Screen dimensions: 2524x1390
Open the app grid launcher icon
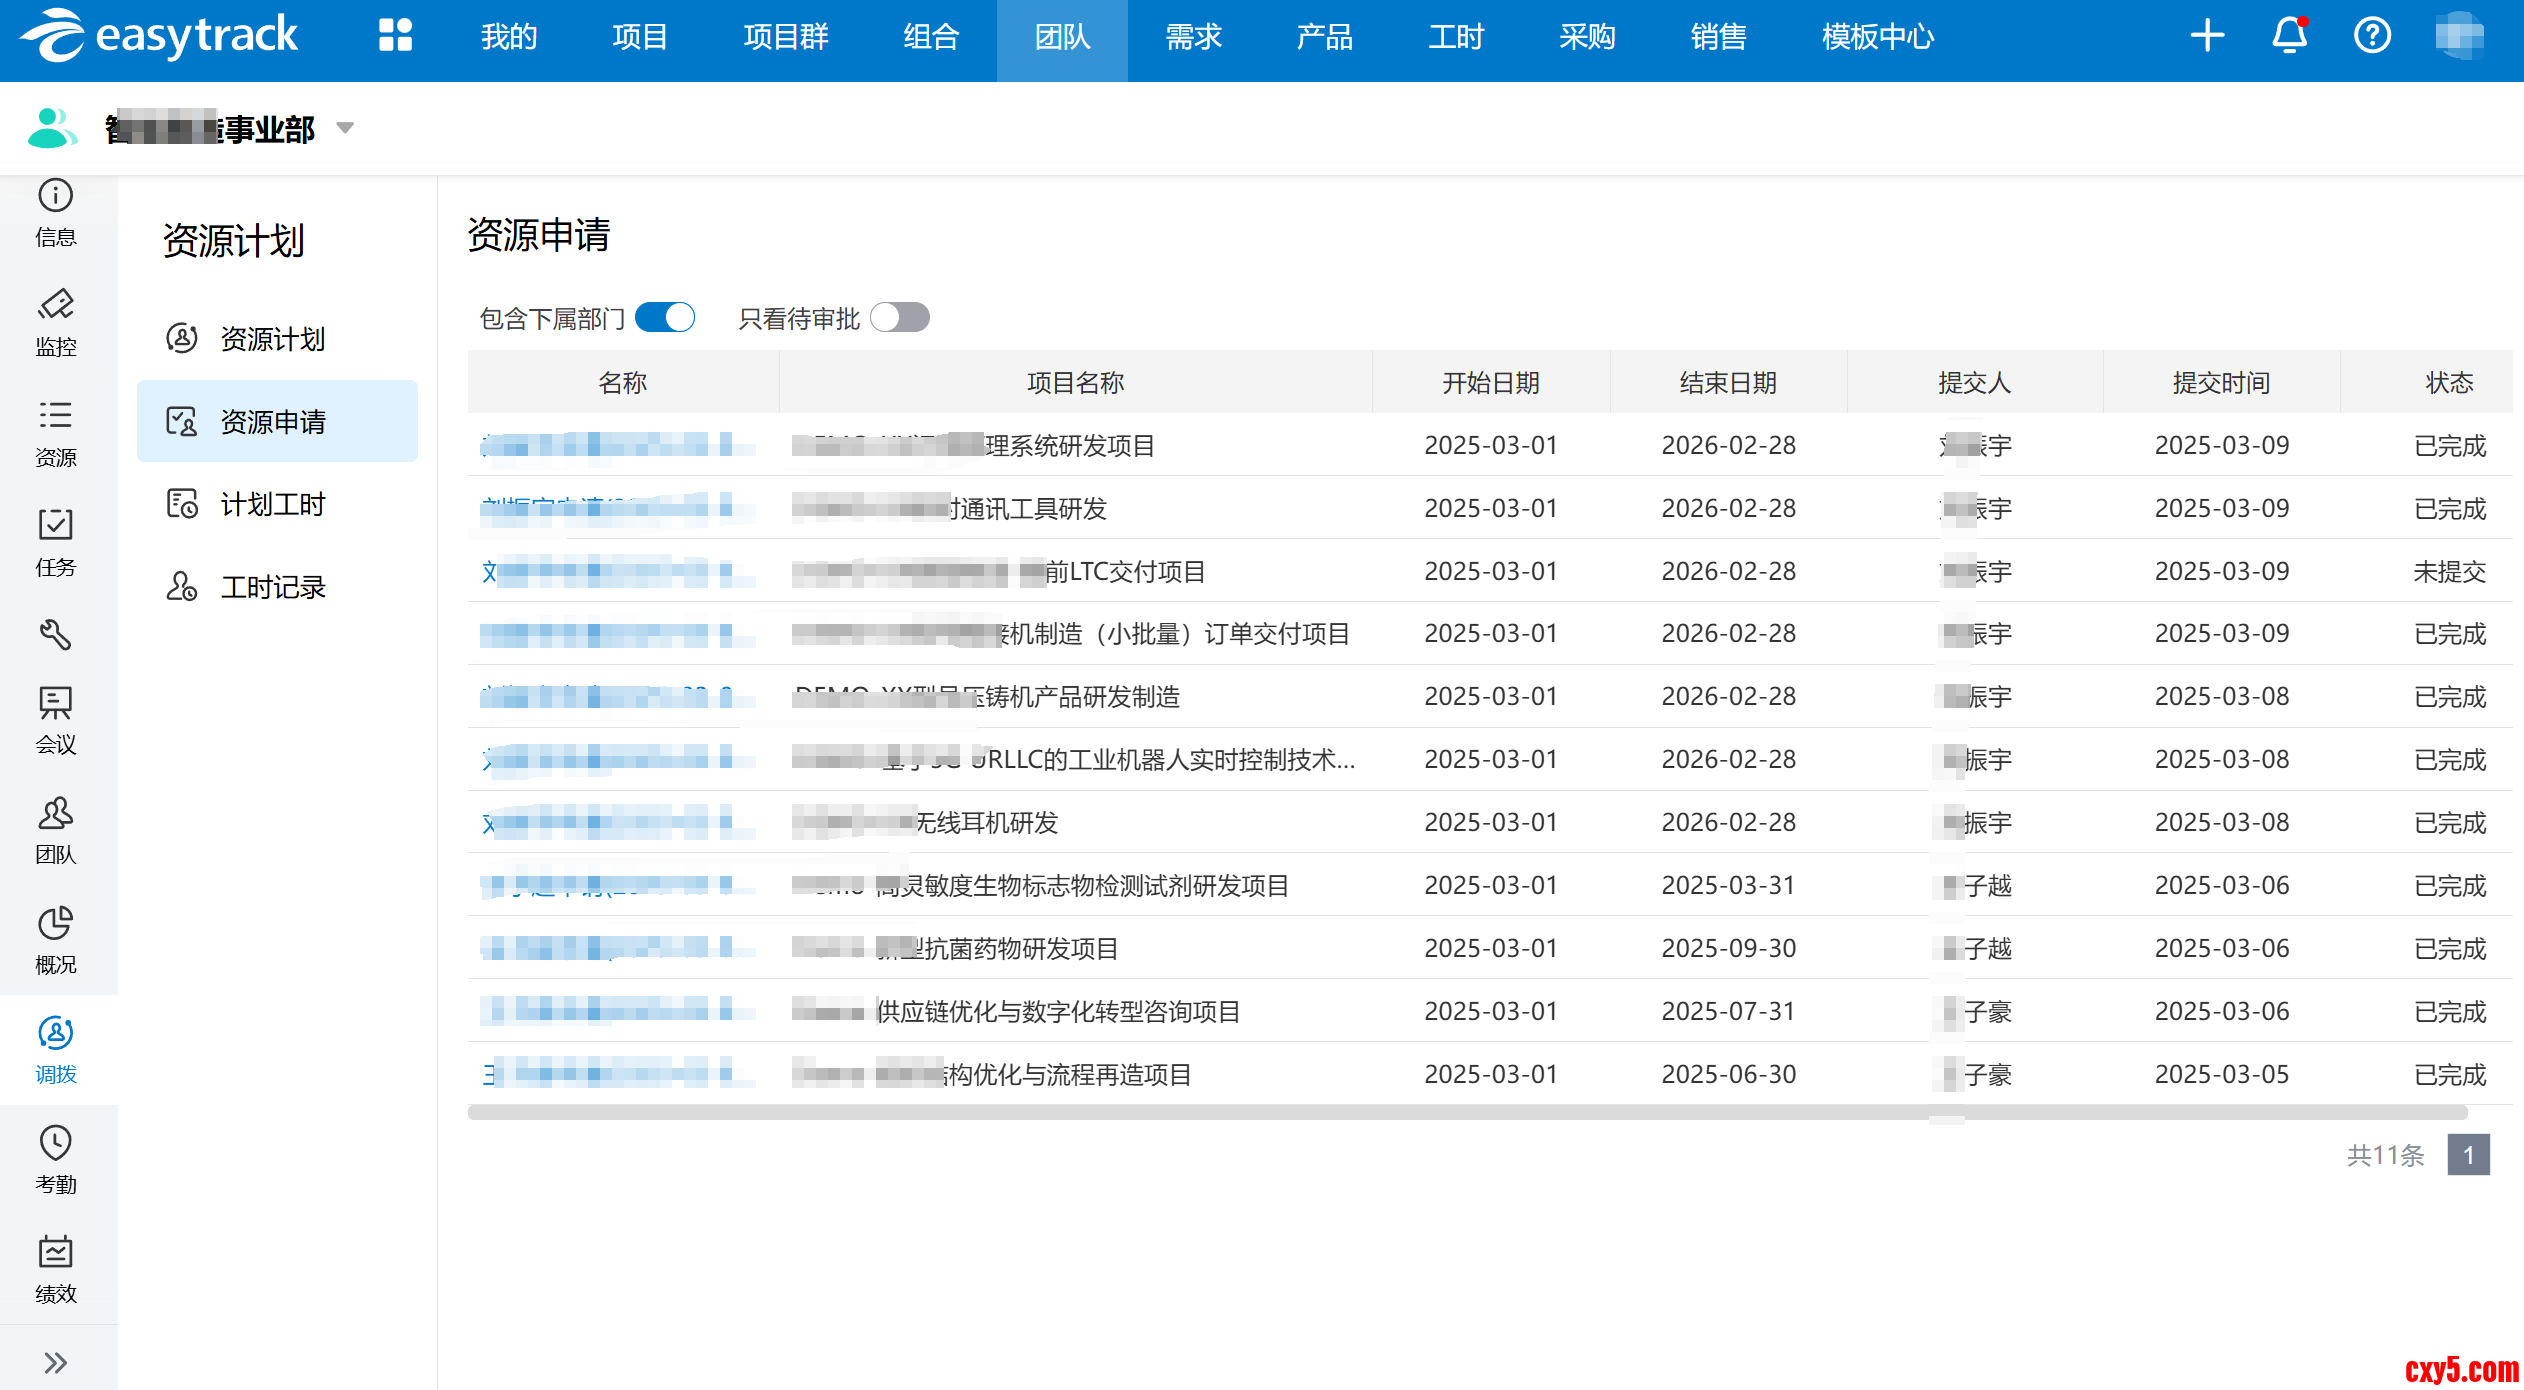pos(395,36)
